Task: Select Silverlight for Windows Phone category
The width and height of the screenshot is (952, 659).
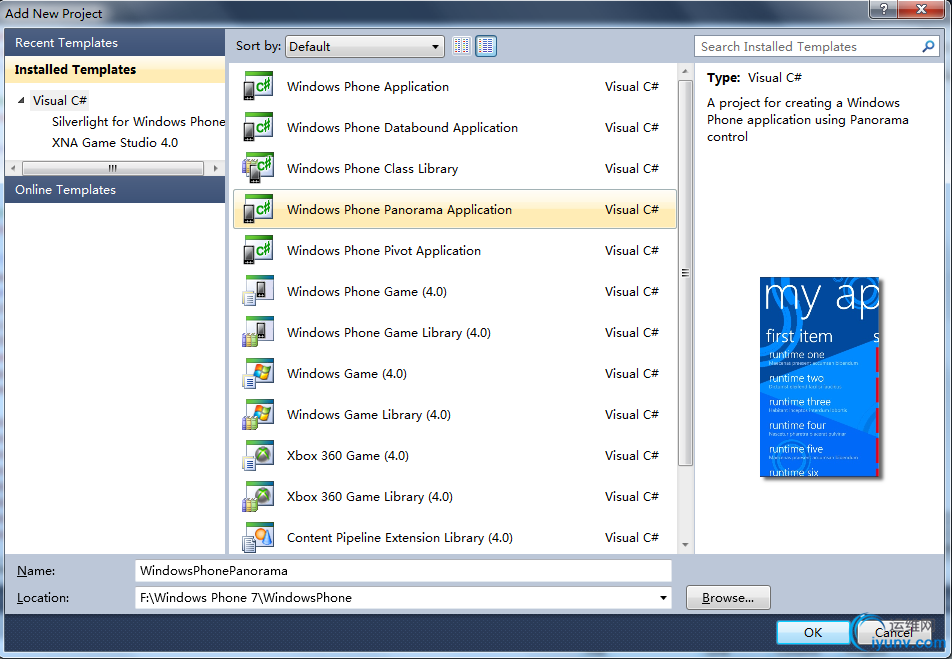Action: point(138,121)
